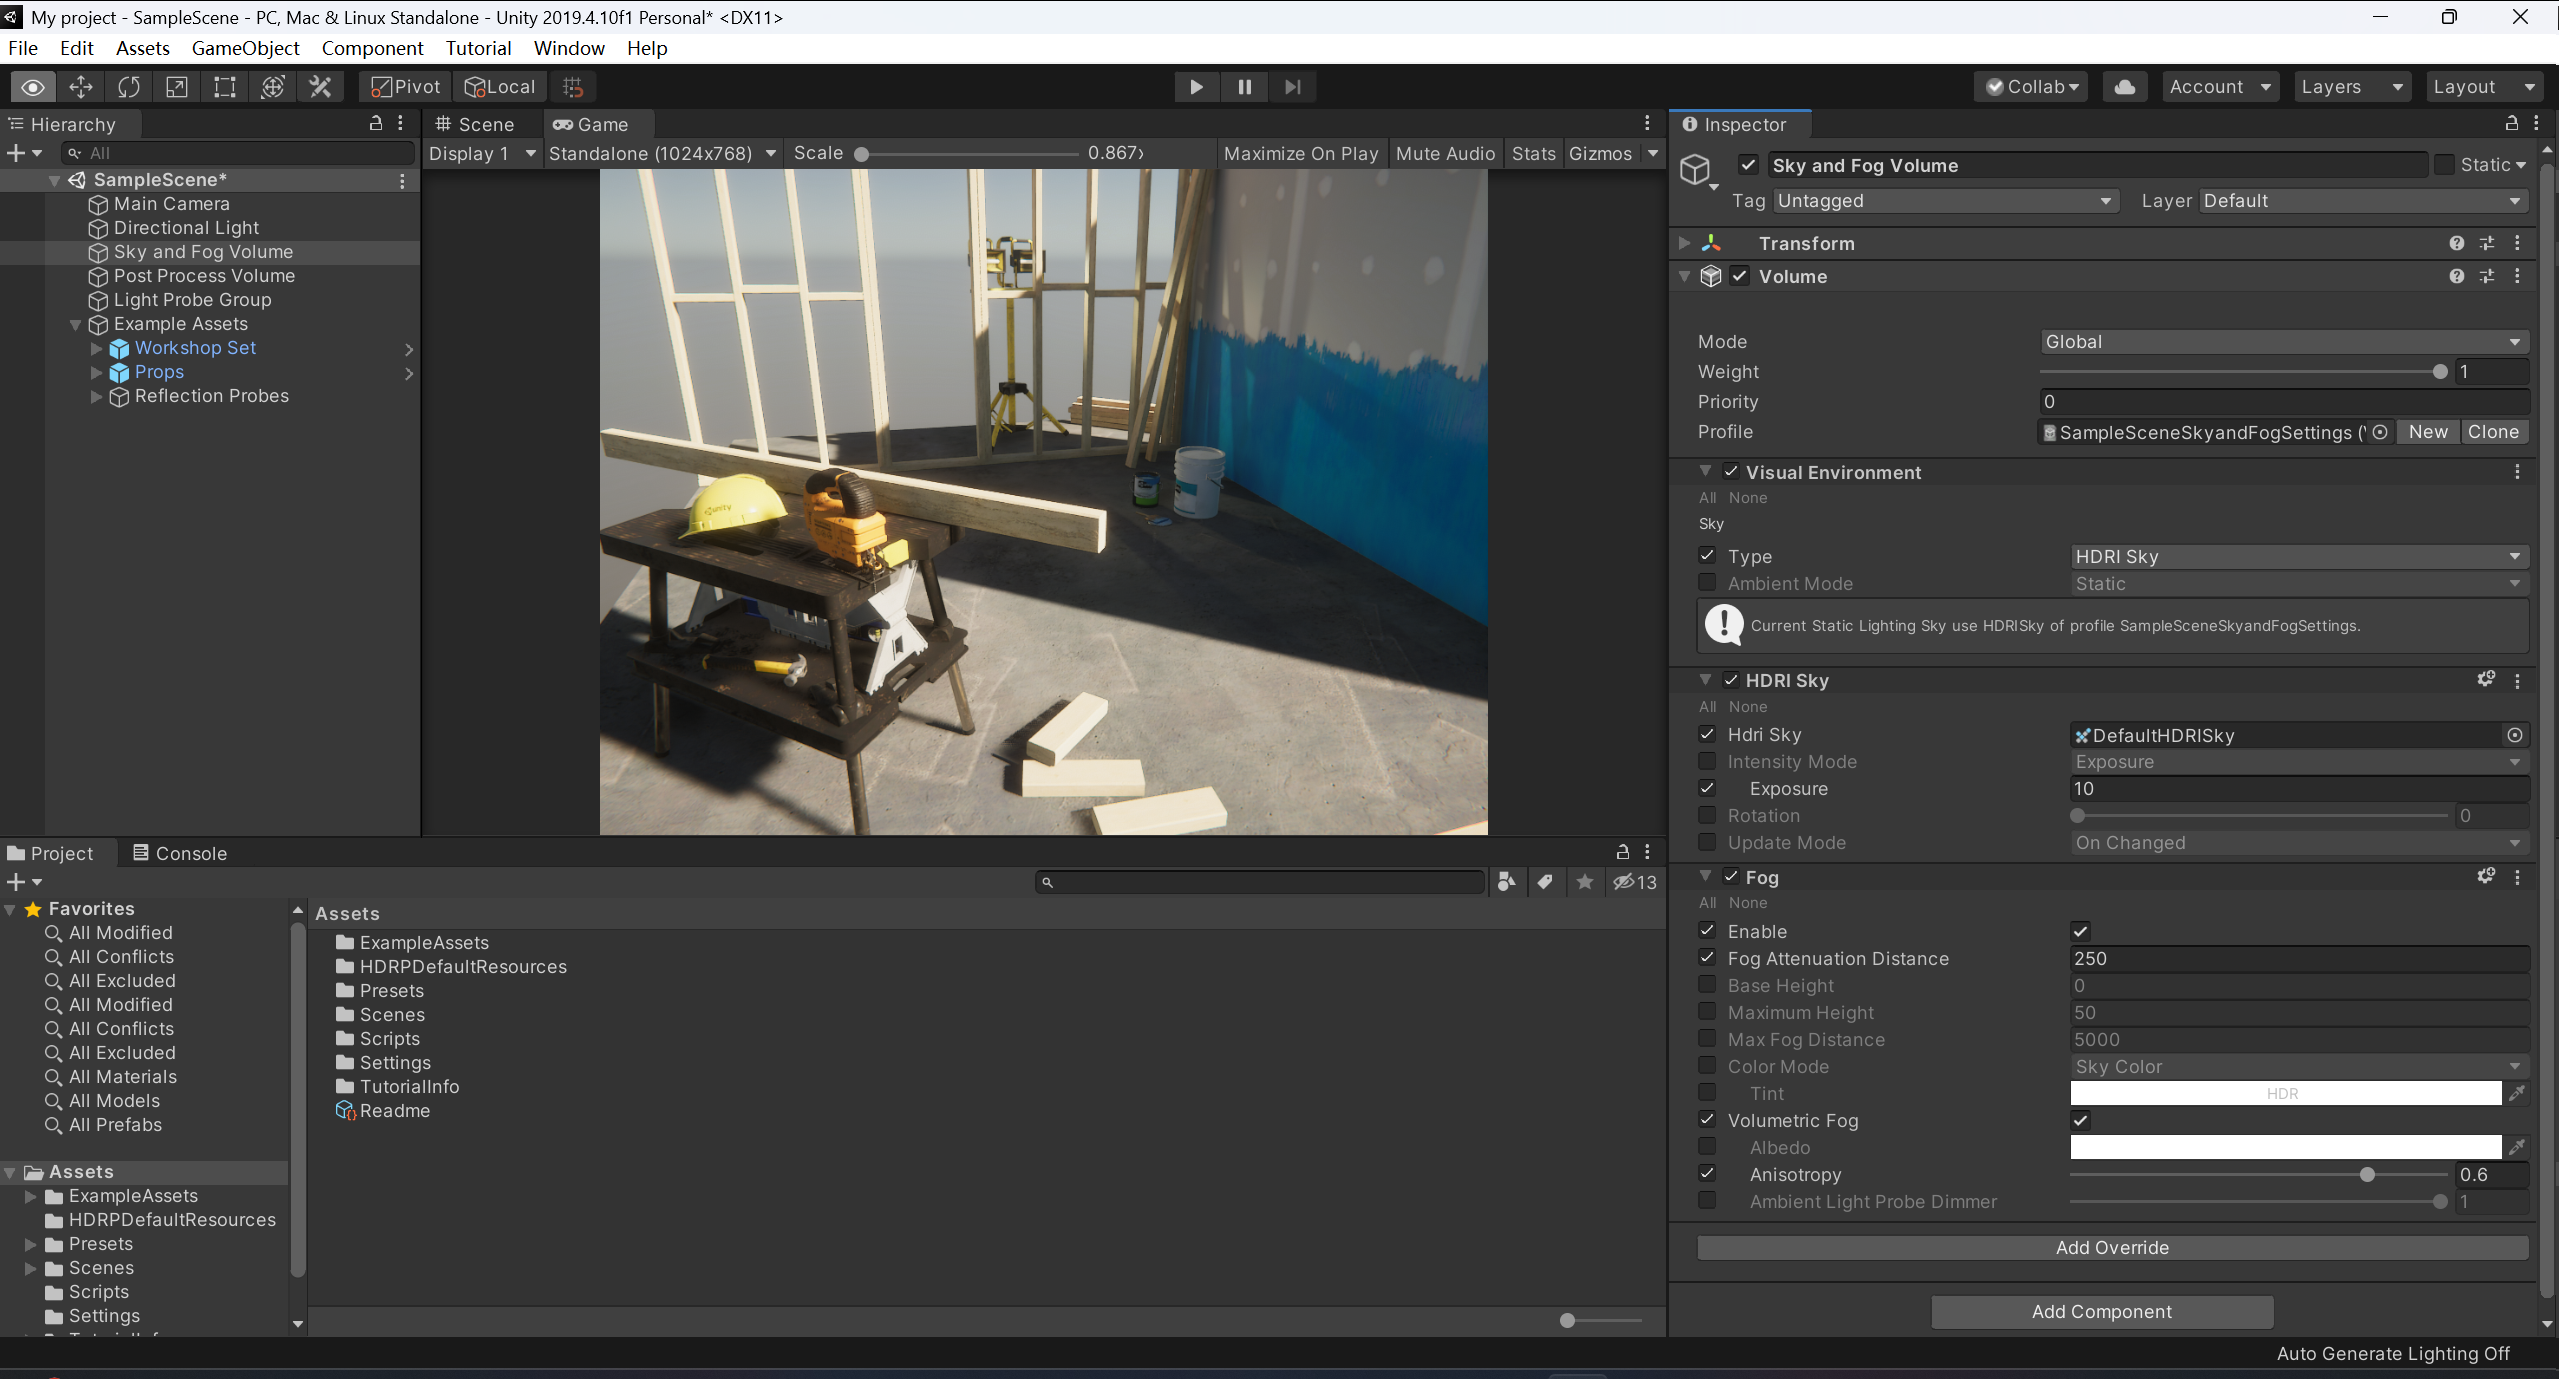Image resolution: width=2559 pixels, height=1379 pixels.
Task: Click the Add Override button
Action: [x=2112, y=1247]
